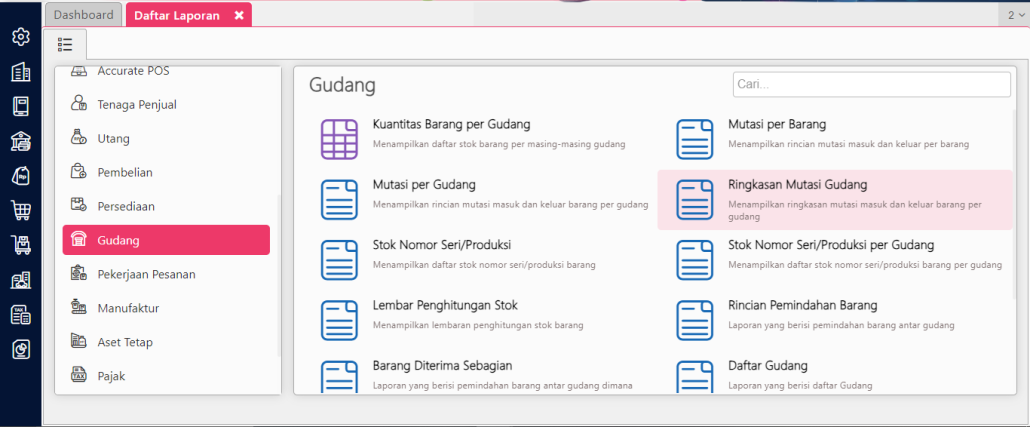Open Kuantitas Barang per Gudang report

pos(451,125)
